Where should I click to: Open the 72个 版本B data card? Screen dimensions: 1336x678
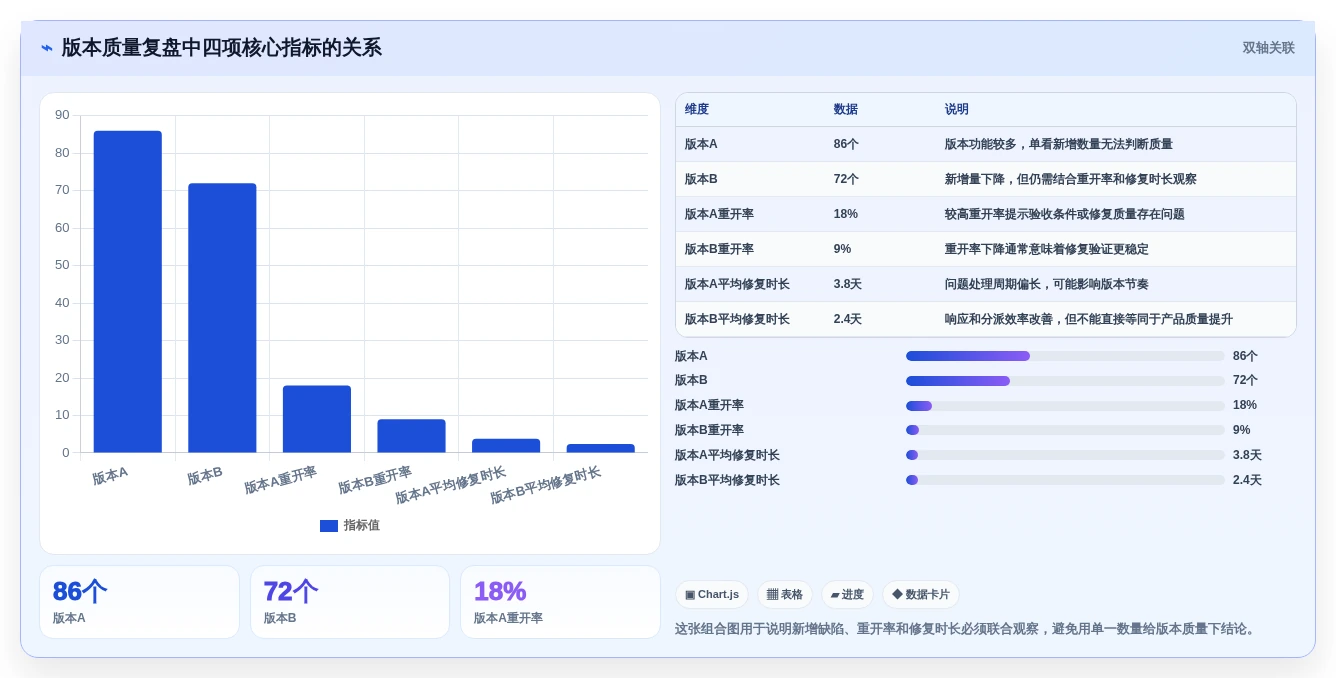(x=350, y=602)
